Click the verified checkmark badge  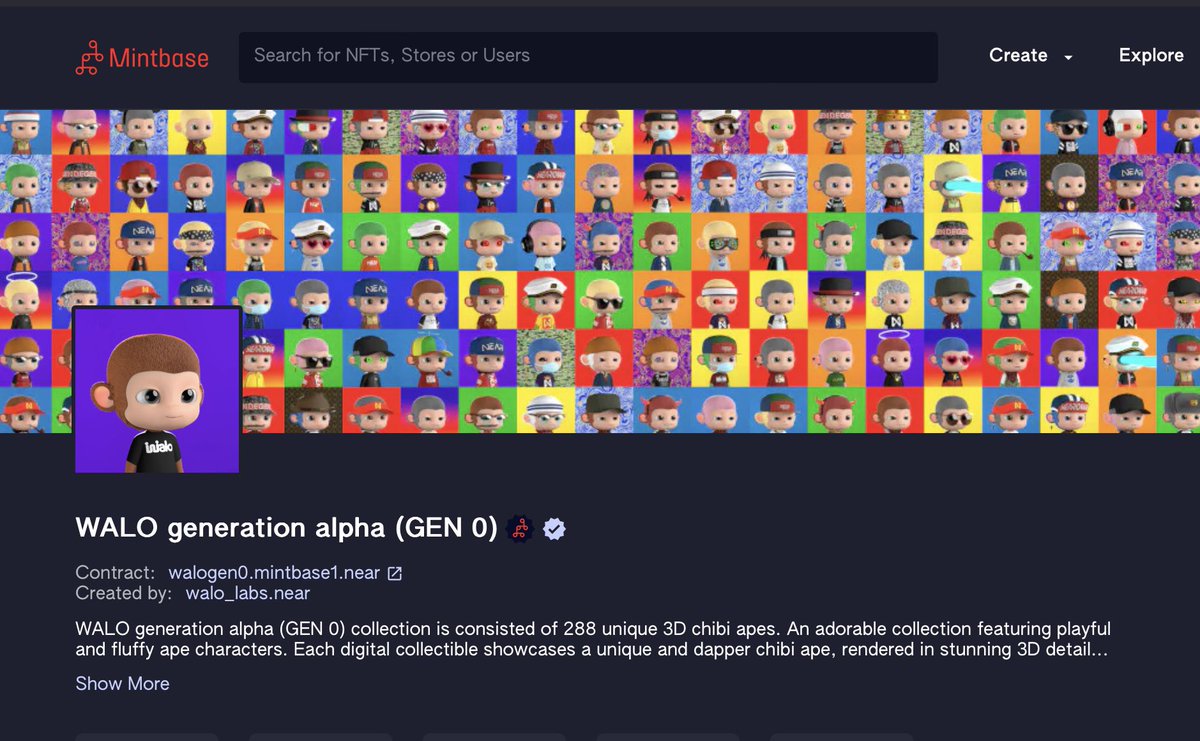tap(553, 528)
